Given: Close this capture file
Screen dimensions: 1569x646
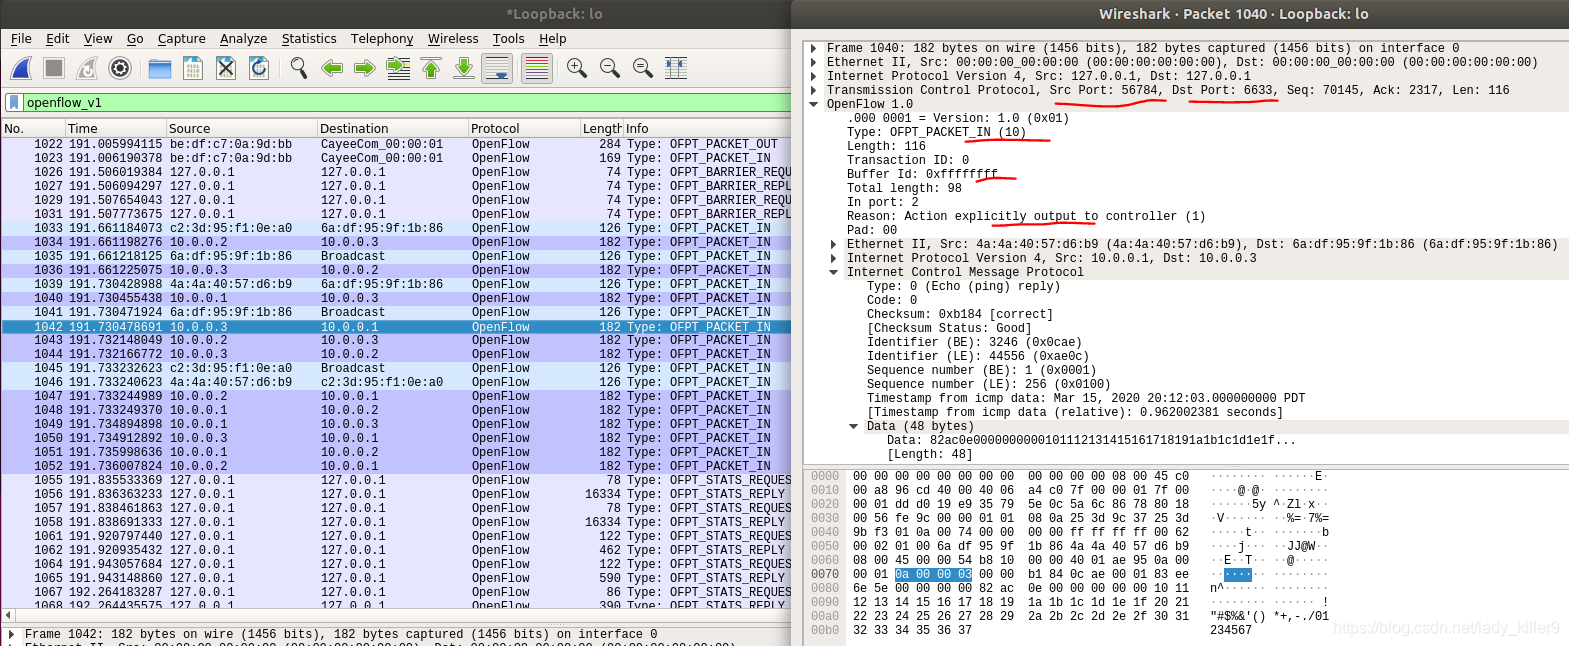Looking at the screenshot, I should 226,68.
